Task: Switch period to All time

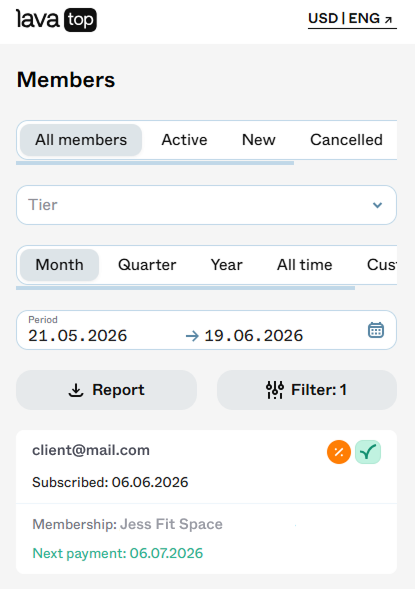Action: pos(305,265)
